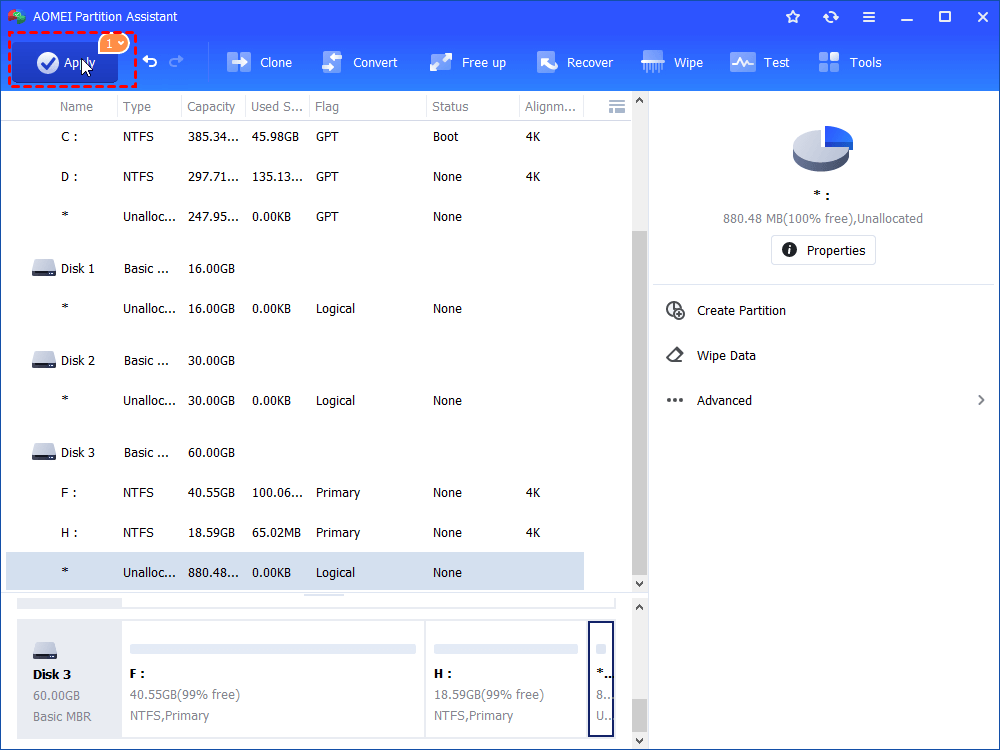Sort by Name column header
Image resolution: width=1000 pixels, height=750 pixels.
coord(77,107)
